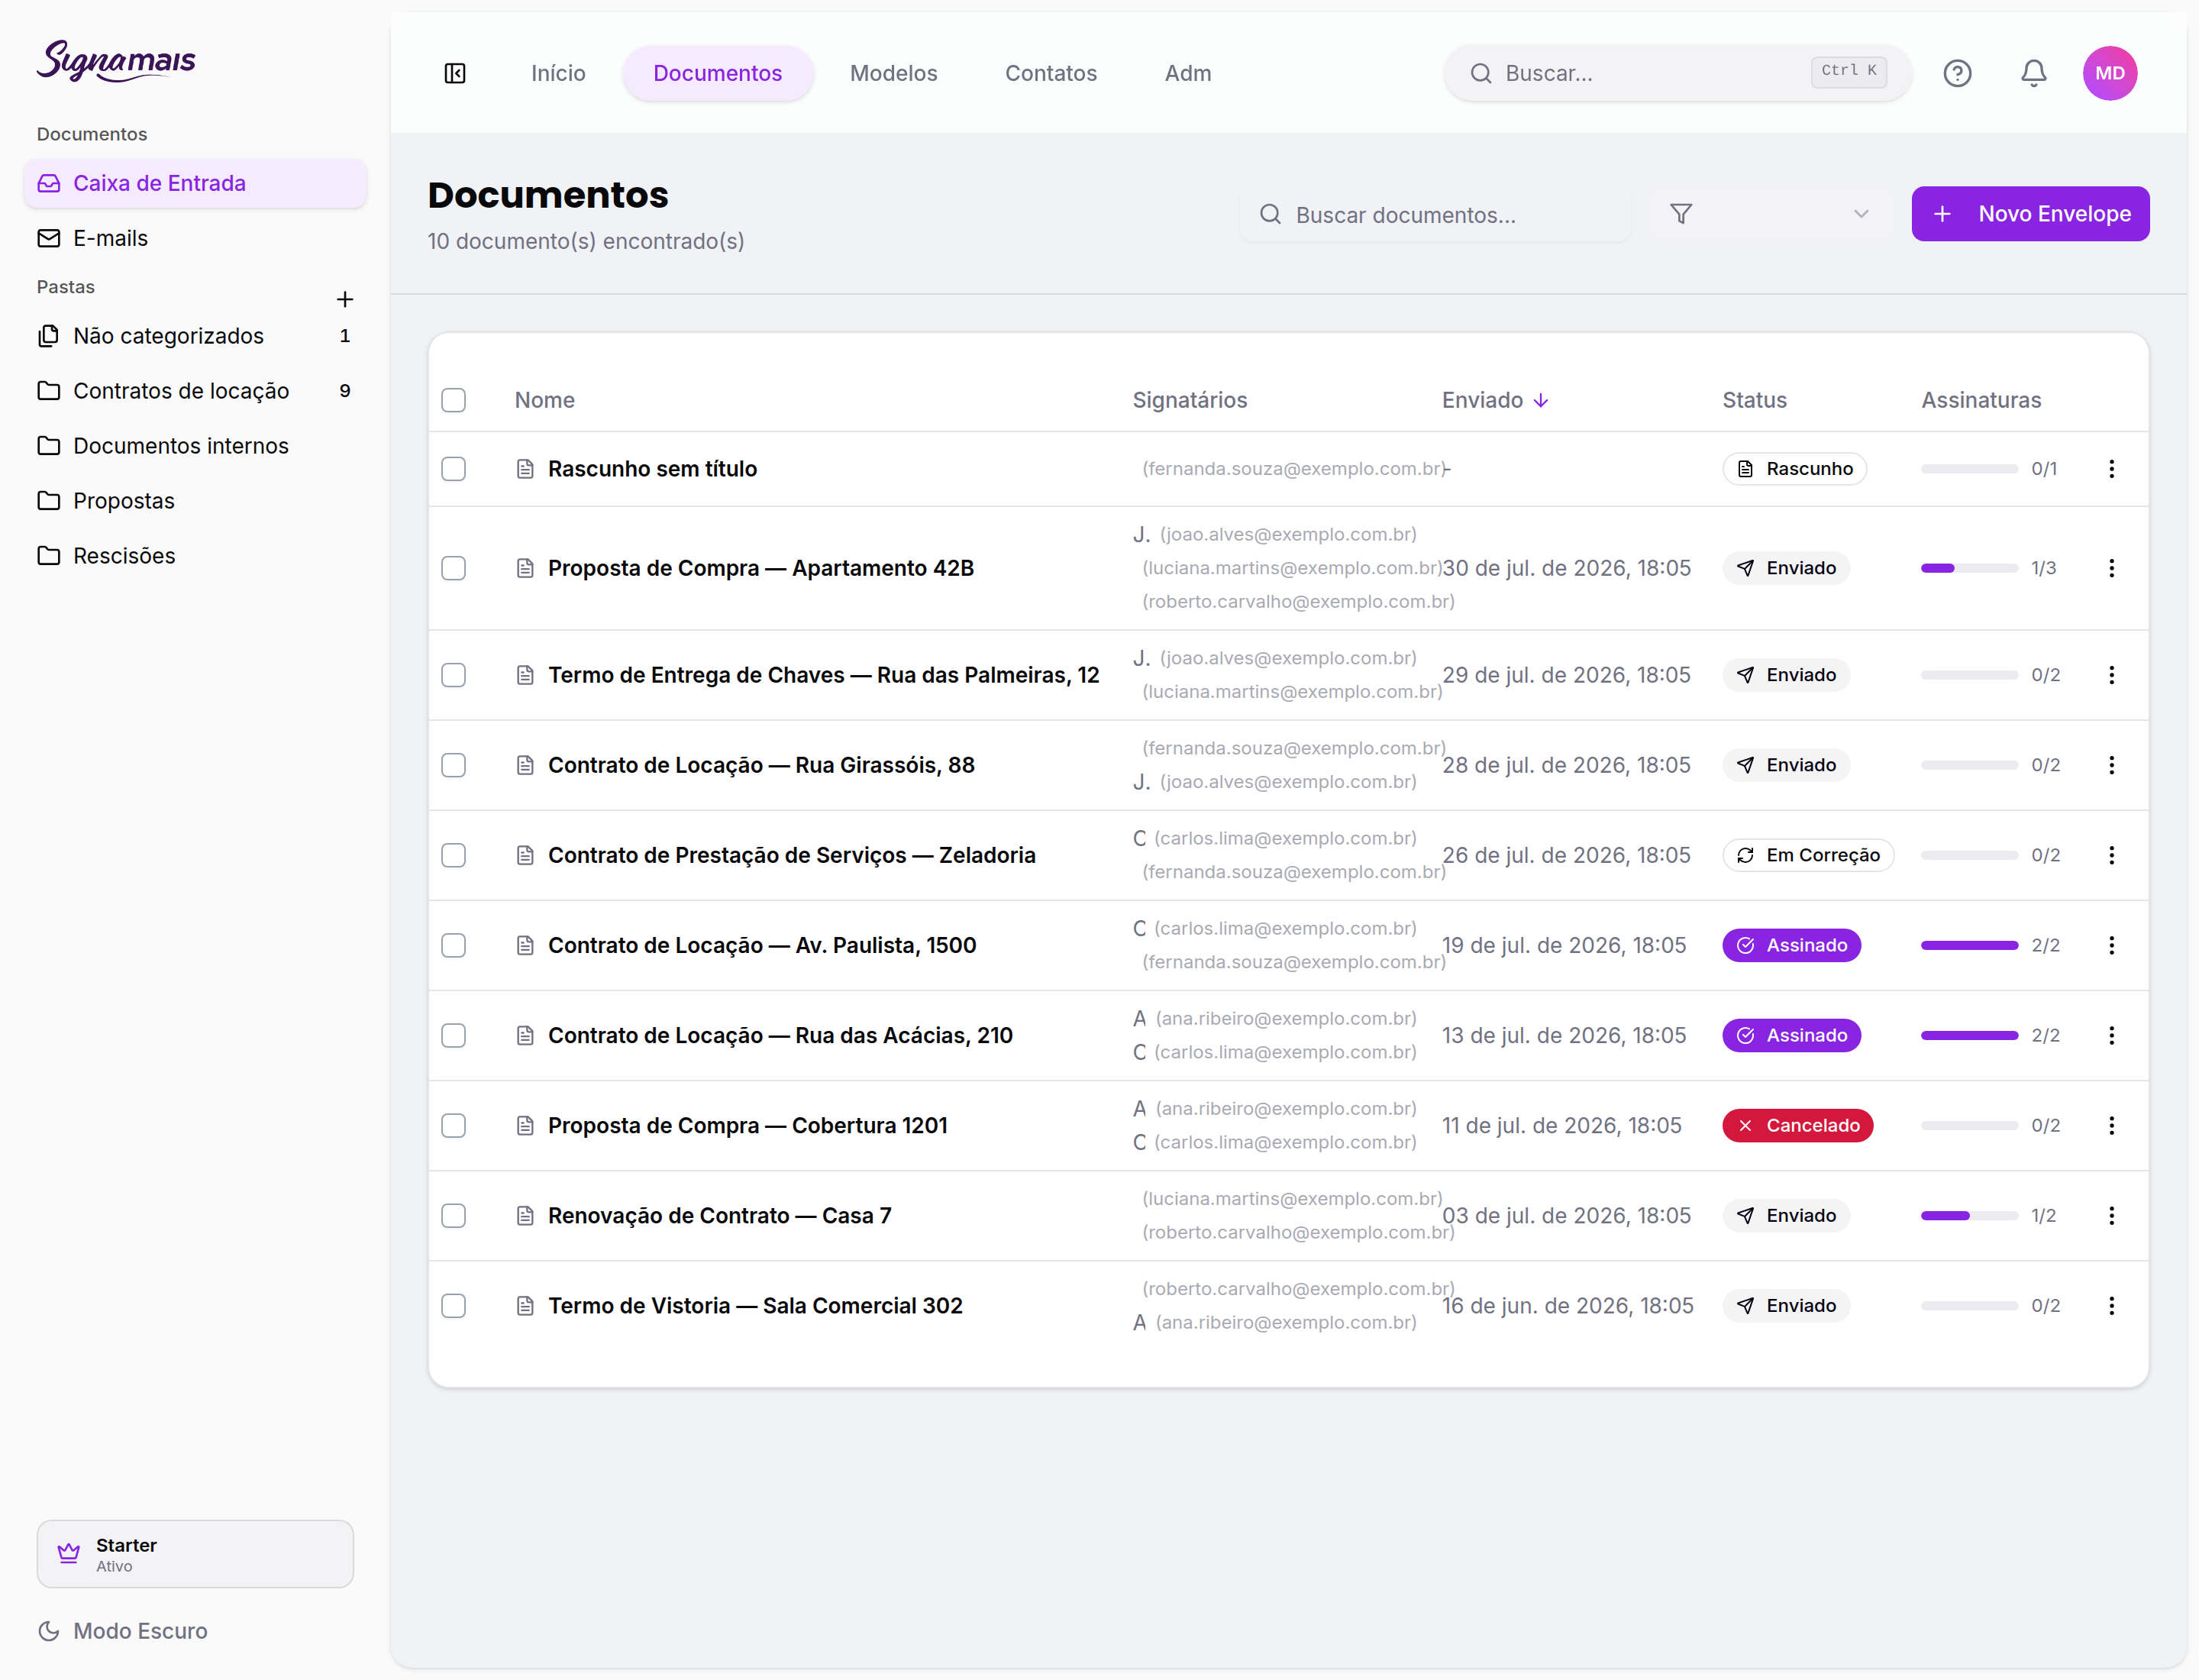Open more options for Contrato Av. Paulista, 1500
The image size is (2199, 1680).
coord(2111,945)
